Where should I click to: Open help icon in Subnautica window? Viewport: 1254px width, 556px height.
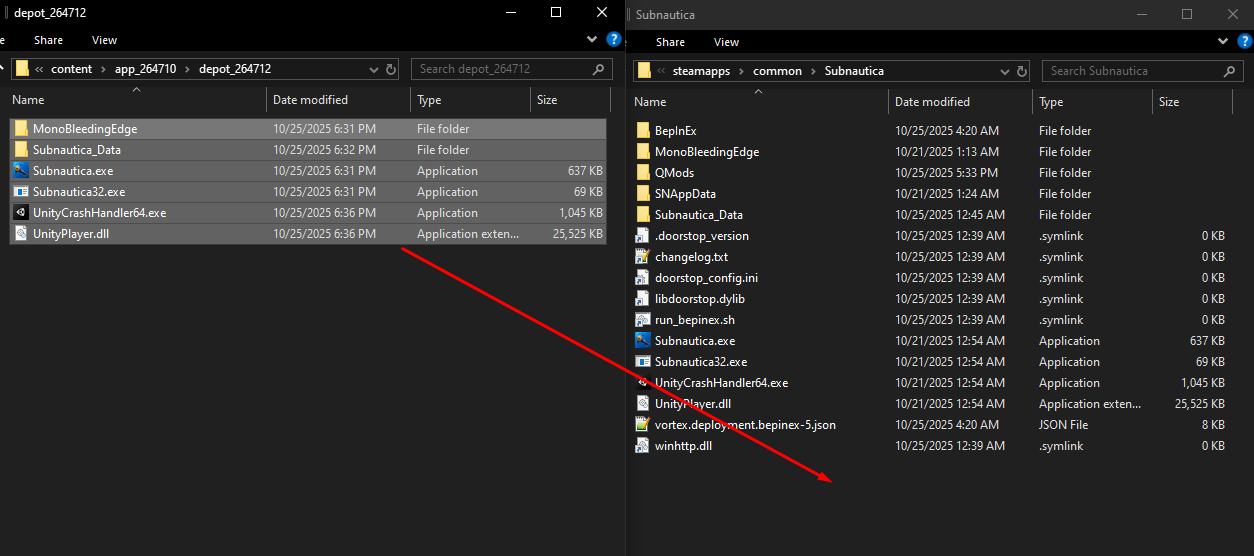[x=1243, y=42]
